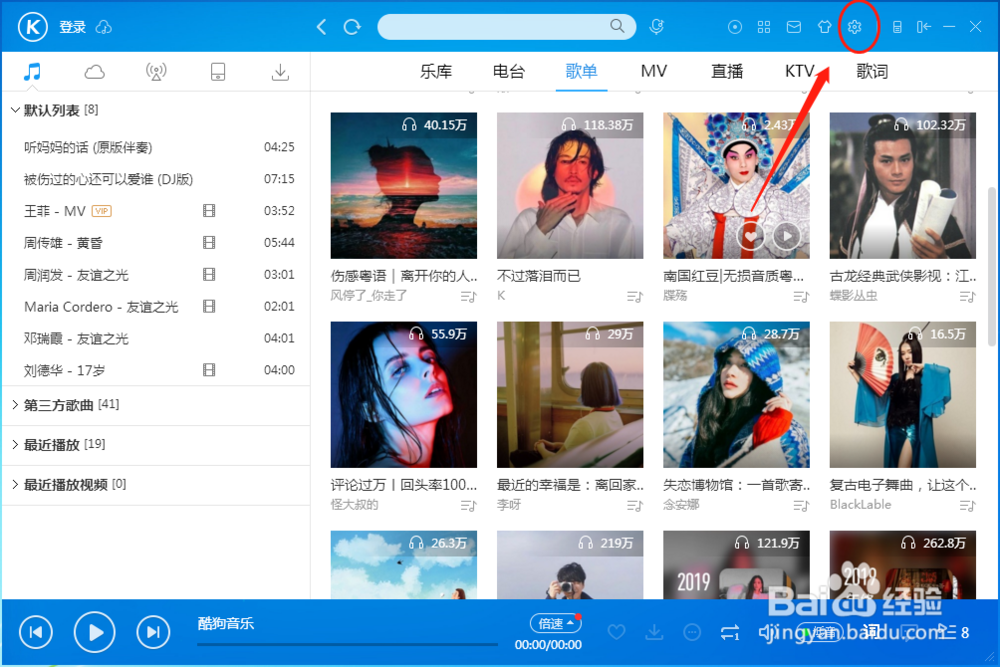Open the 直播 tab
This screenshot has height=667, width=1000.
726,71
